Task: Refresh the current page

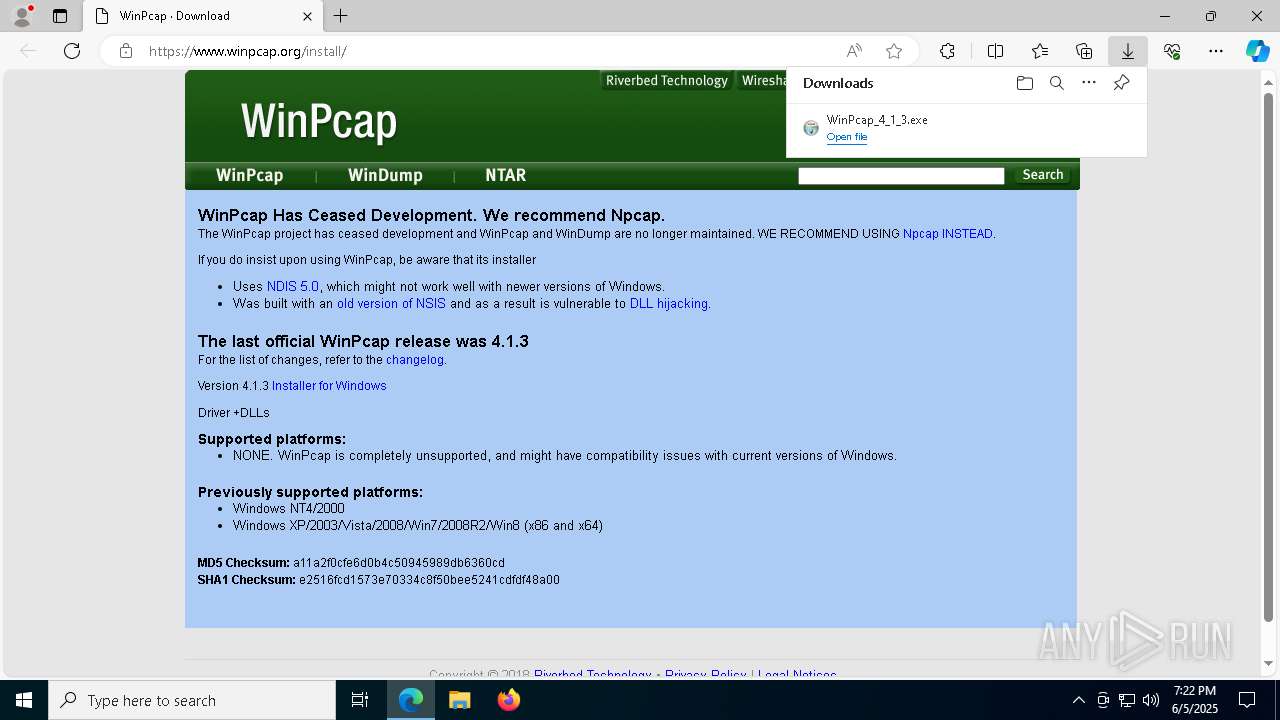Action: (72, 51)
